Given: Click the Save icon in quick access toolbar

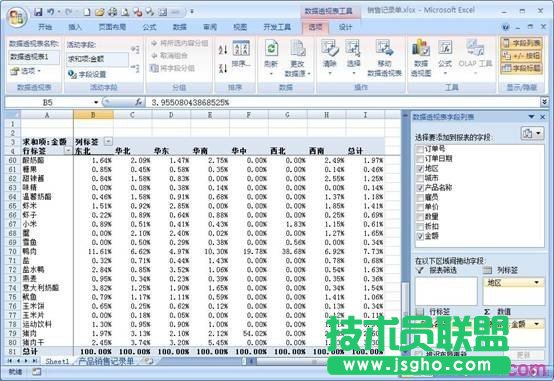Looking at the screenshot, I should pos(38,12).
